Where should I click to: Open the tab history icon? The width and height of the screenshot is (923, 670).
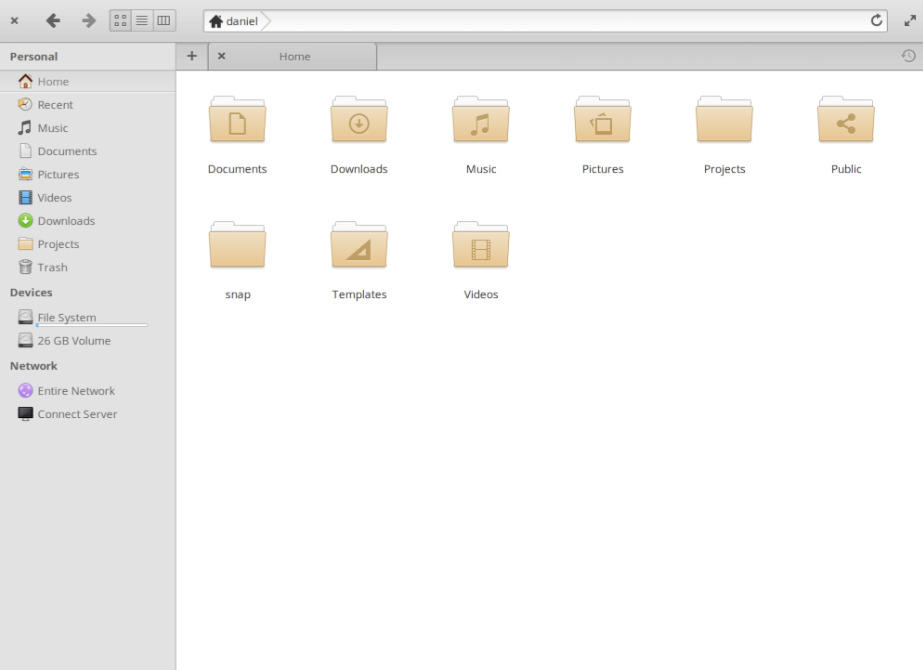click(x=908, y=56)
